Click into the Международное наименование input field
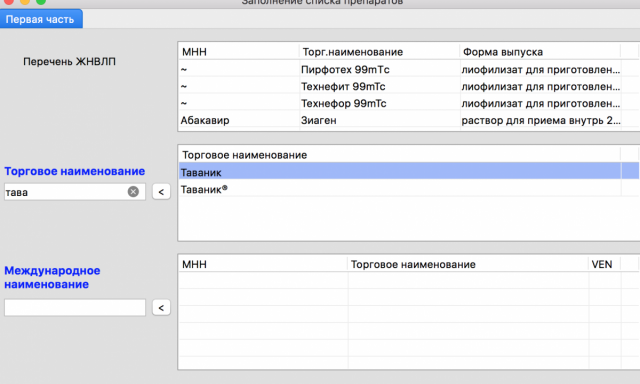 point(75,307)
